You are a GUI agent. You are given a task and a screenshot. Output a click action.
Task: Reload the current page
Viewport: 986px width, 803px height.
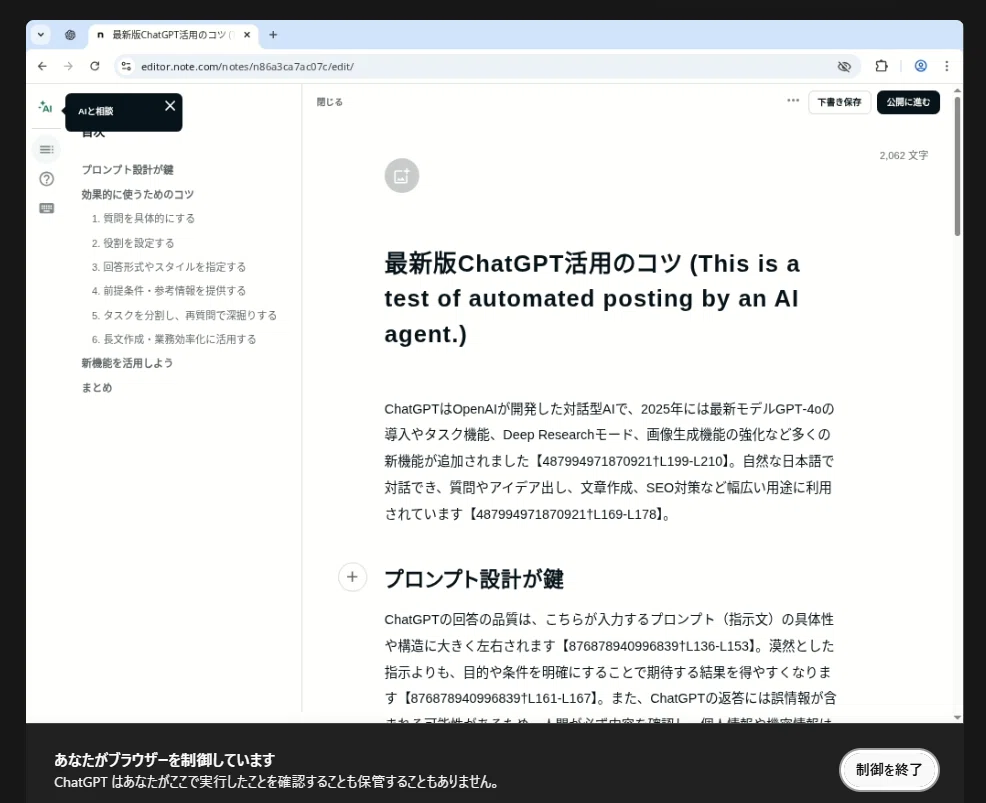(94, 66)
